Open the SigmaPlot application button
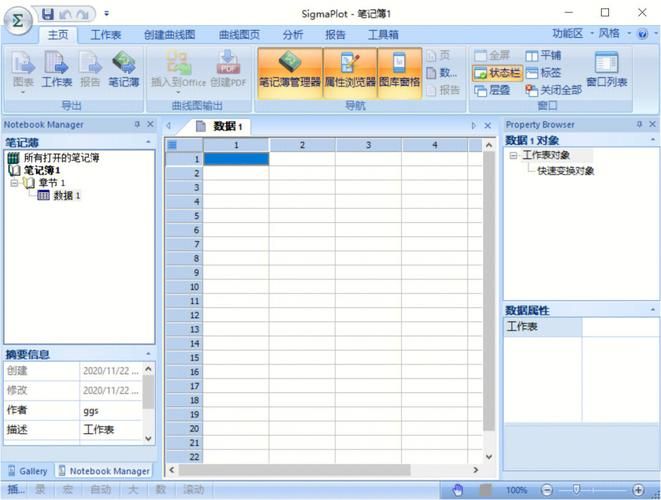 [18, 20]
